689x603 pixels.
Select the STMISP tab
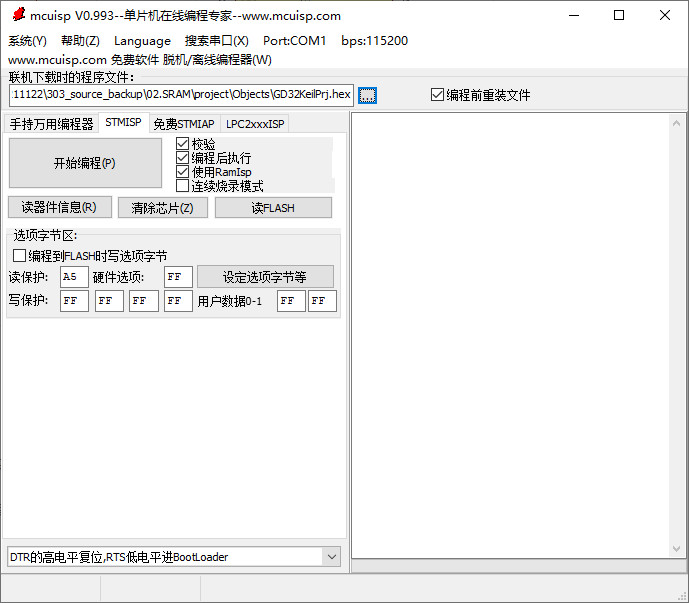tap(123, 122)
